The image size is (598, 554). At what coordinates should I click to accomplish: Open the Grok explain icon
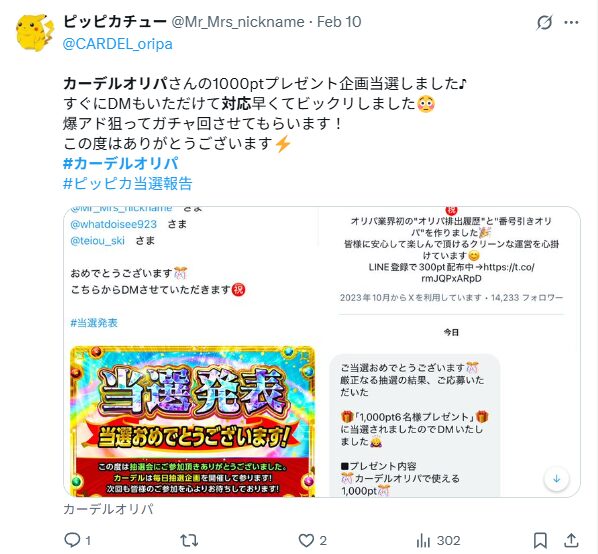pyautogui.click(x=544, y=22)
